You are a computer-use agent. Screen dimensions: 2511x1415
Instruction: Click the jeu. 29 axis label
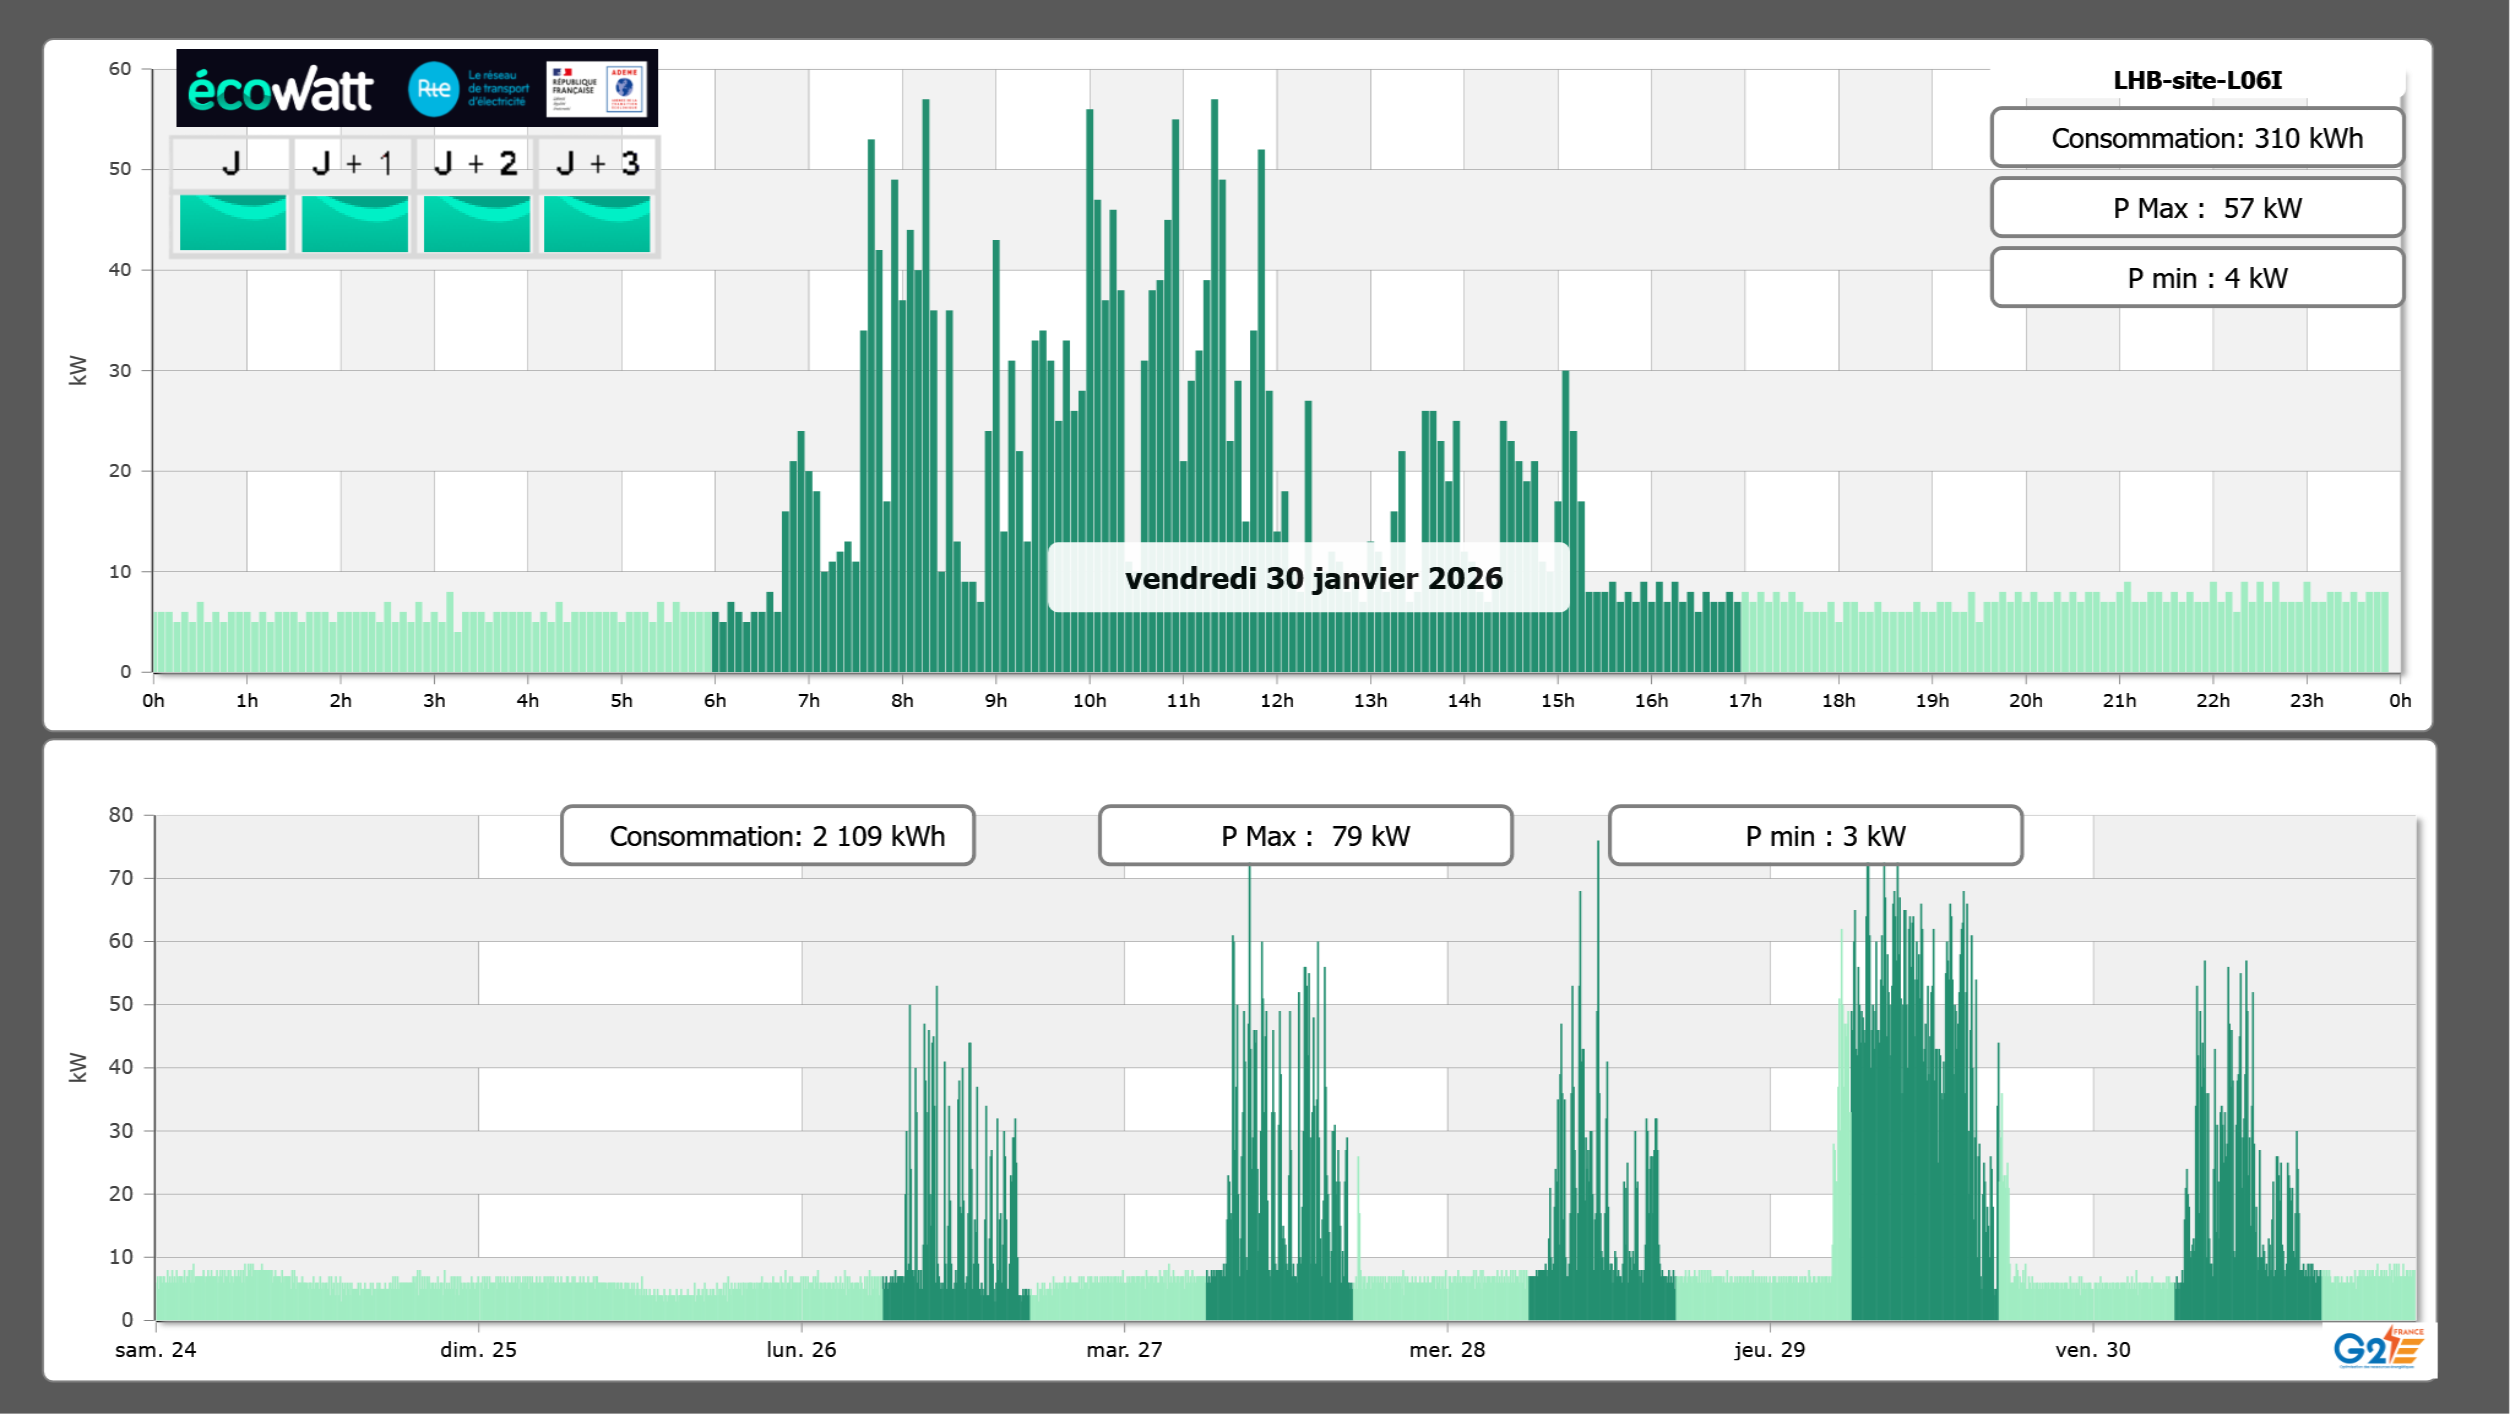1769,1349
